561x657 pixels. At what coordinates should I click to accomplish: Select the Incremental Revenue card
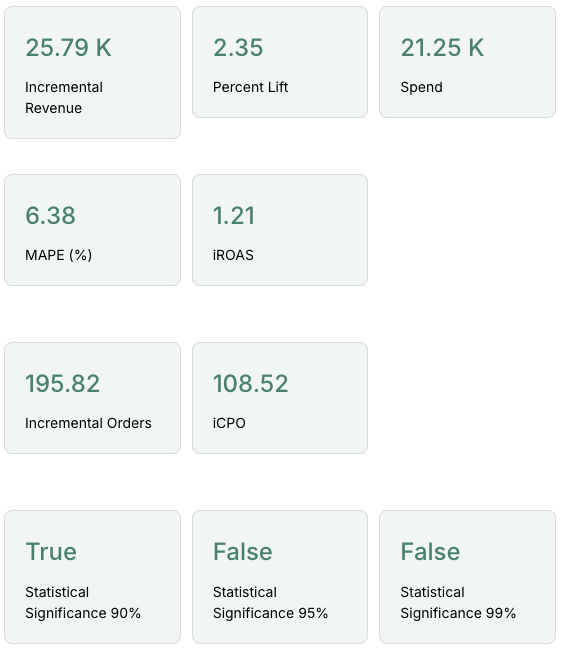pyautogui.click(x=92, y=72)
